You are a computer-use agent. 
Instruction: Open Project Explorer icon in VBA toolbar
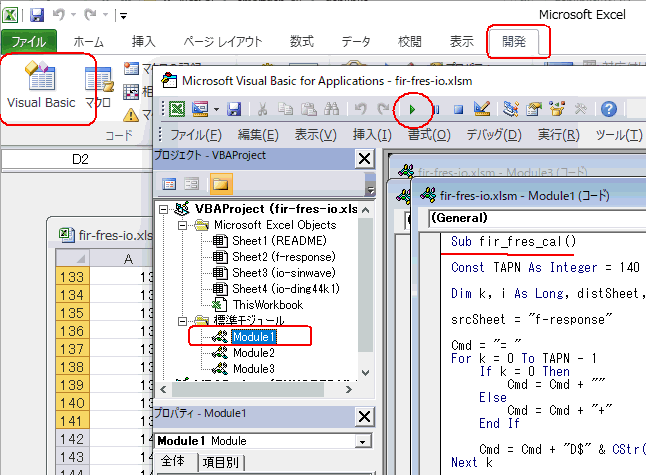[x=510, y=109]
